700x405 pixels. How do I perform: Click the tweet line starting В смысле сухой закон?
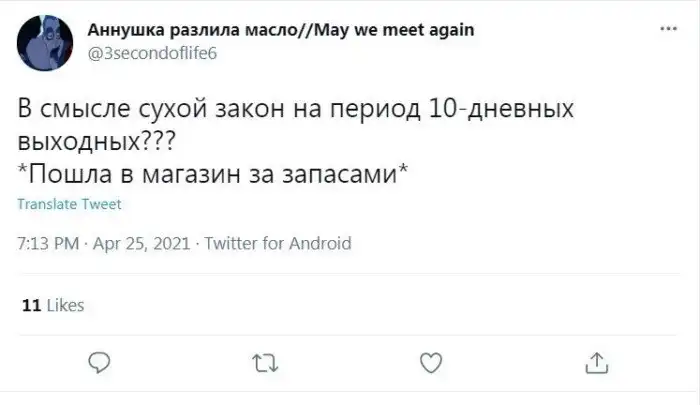[280, 107]
